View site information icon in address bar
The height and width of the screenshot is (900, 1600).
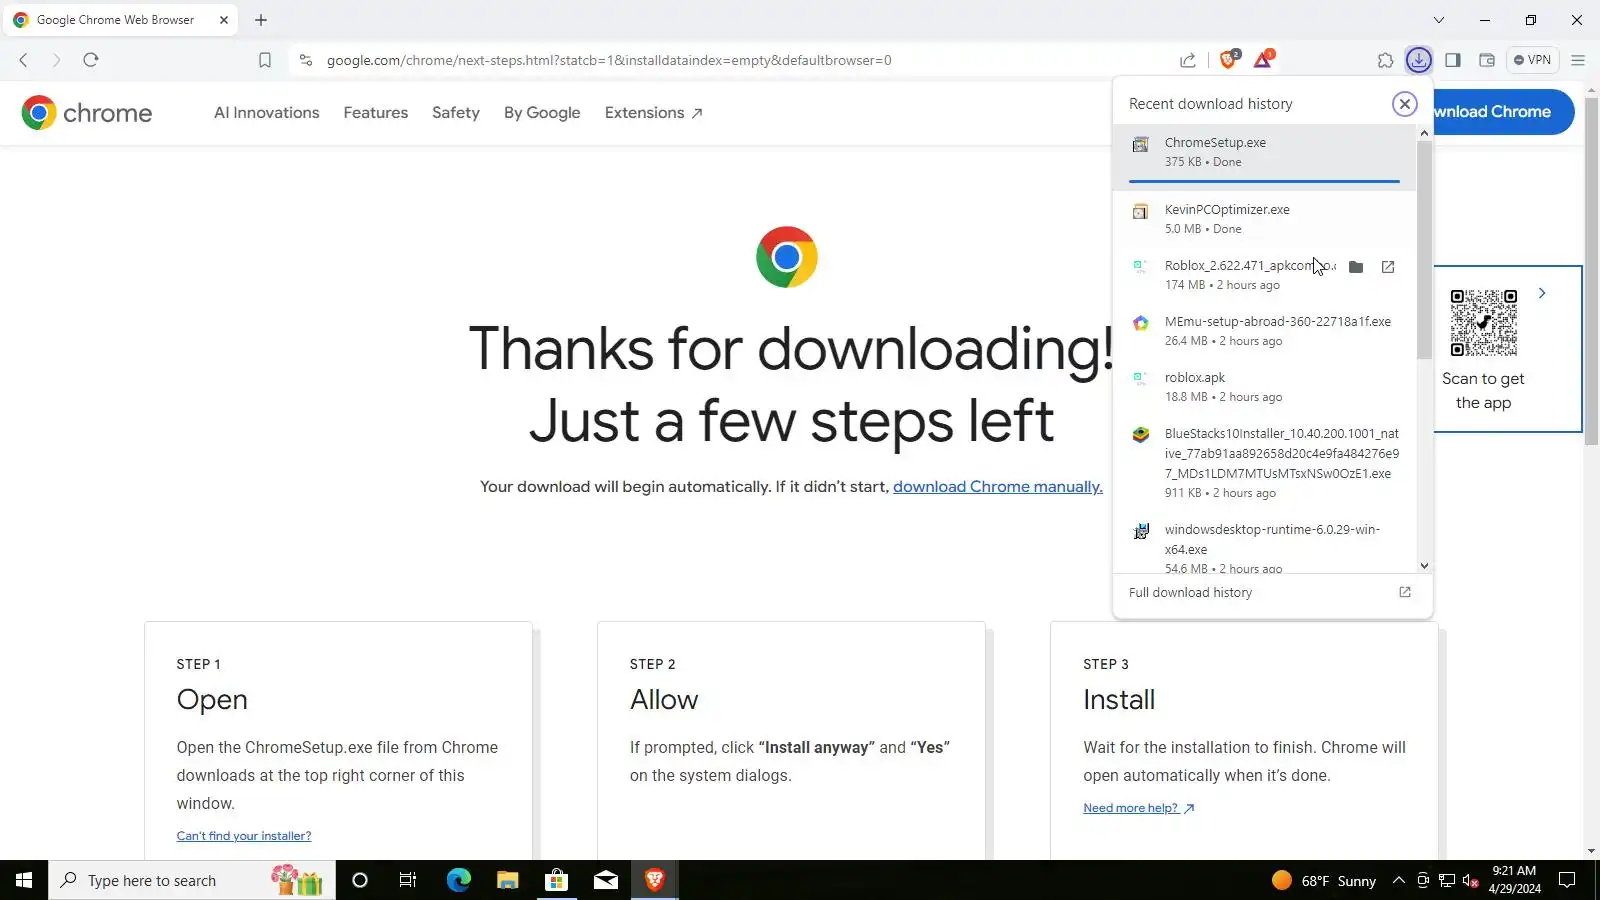coord(306,60)
